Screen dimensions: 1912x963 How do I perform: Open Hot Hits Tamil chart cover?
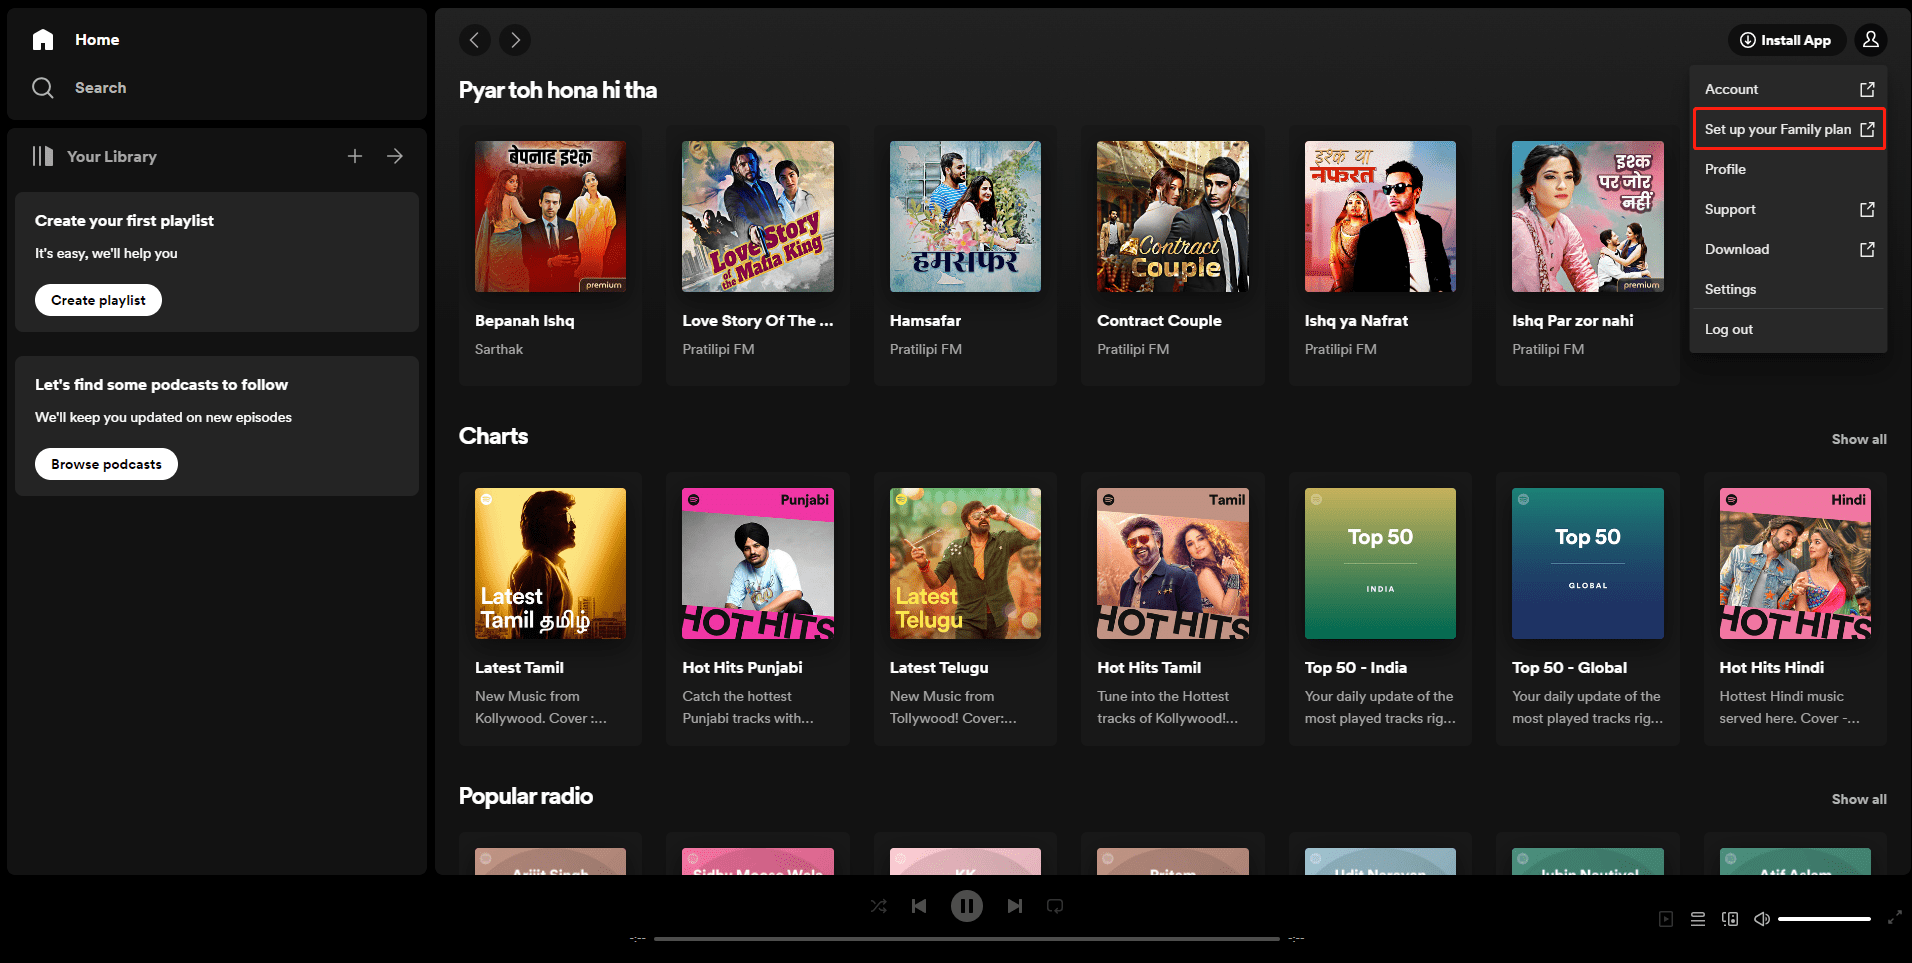tap(1173, 563)
